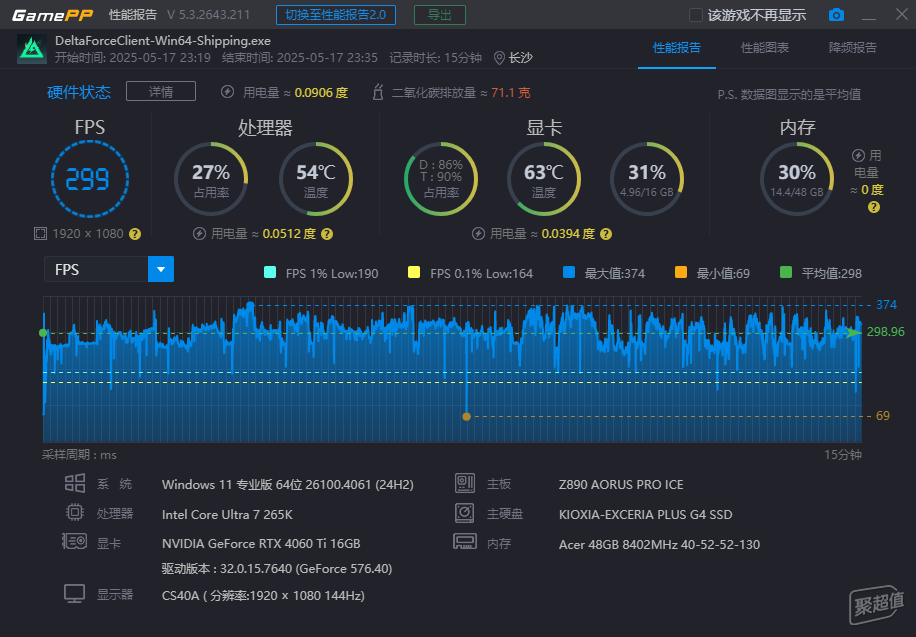Open the FPS chart type dropdown

[x=161, y=269]
